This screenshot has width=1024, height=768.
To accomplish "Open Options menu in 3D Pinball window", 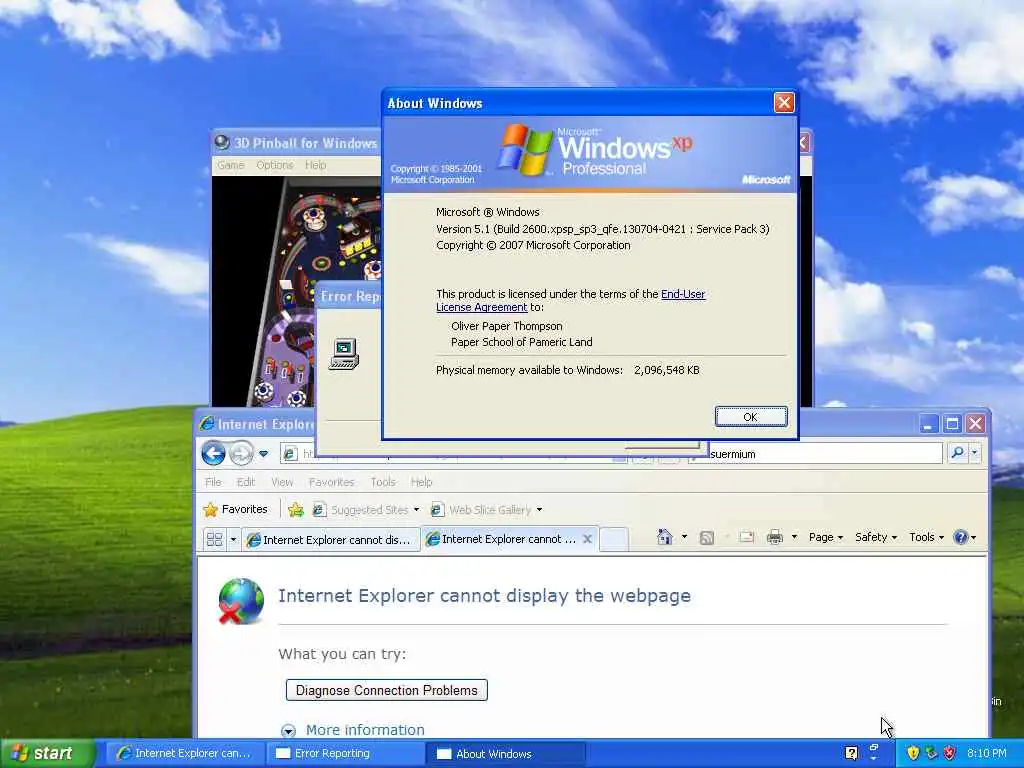I will [275, 165].
